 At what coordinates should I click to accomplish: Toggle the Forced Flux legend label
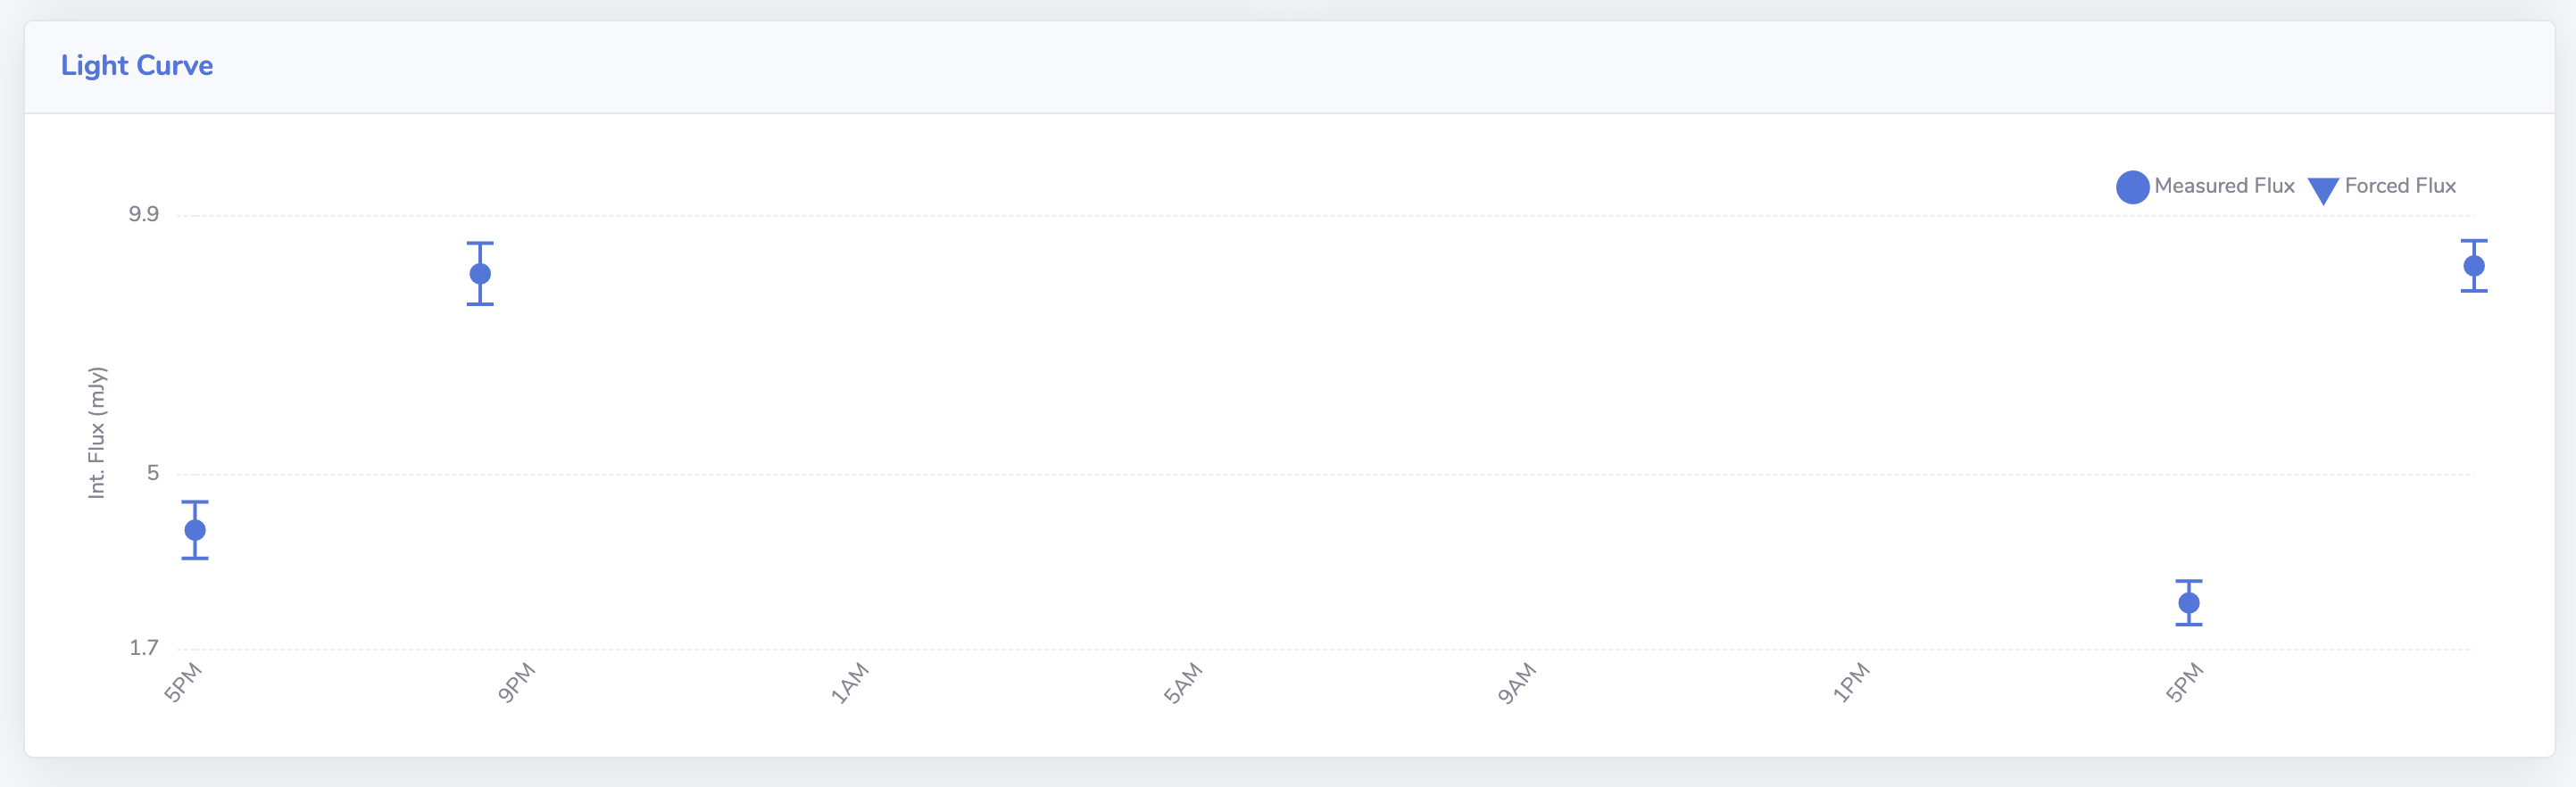pos(2400,186)
